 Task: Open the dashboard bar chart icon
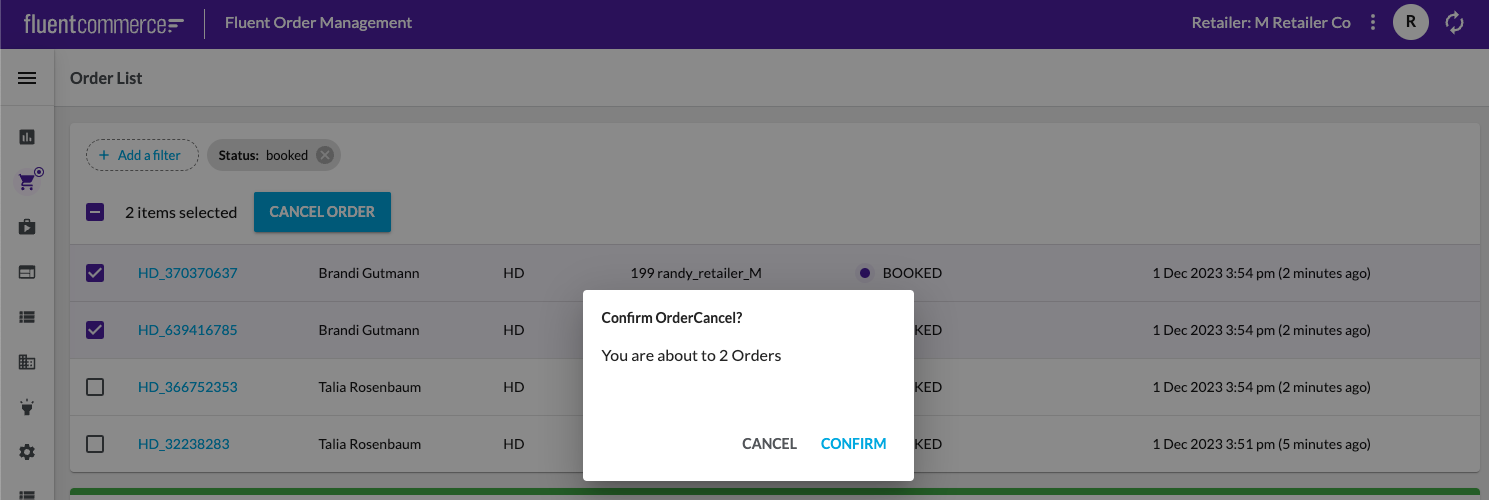(27, 137)
